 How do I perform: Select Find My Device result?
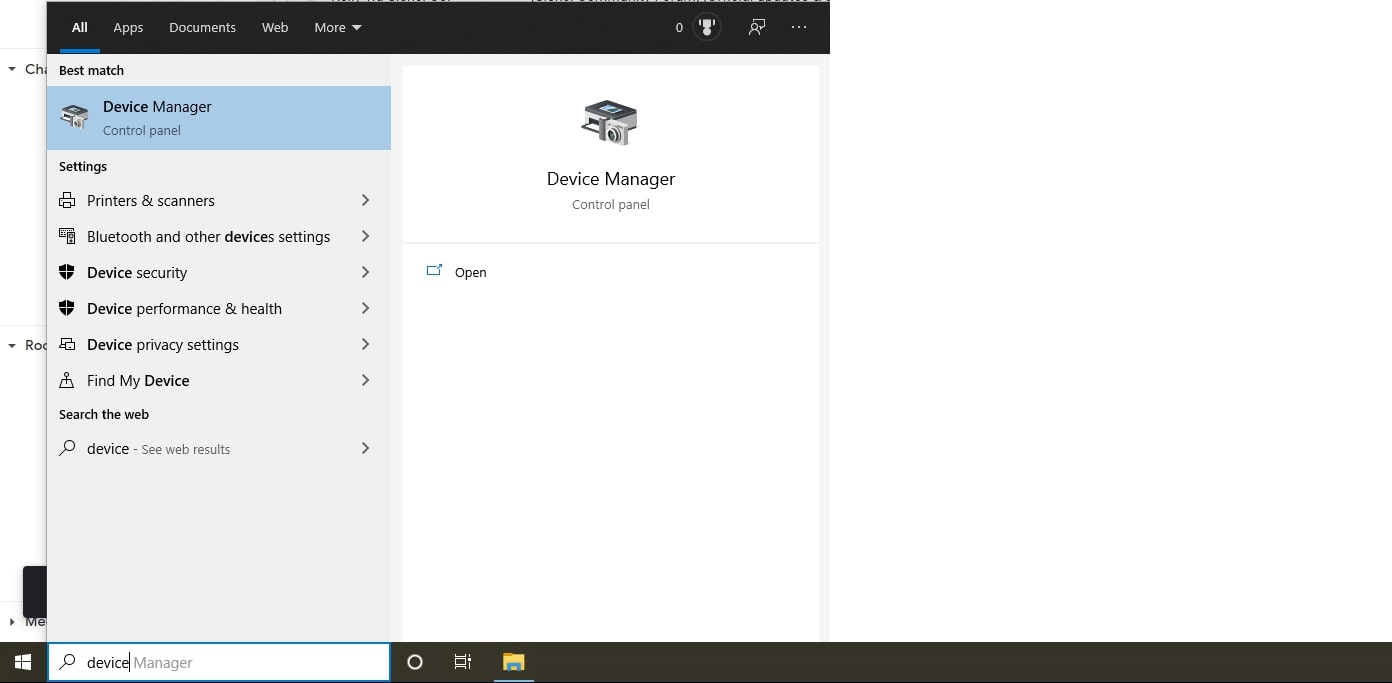point(219,381)
